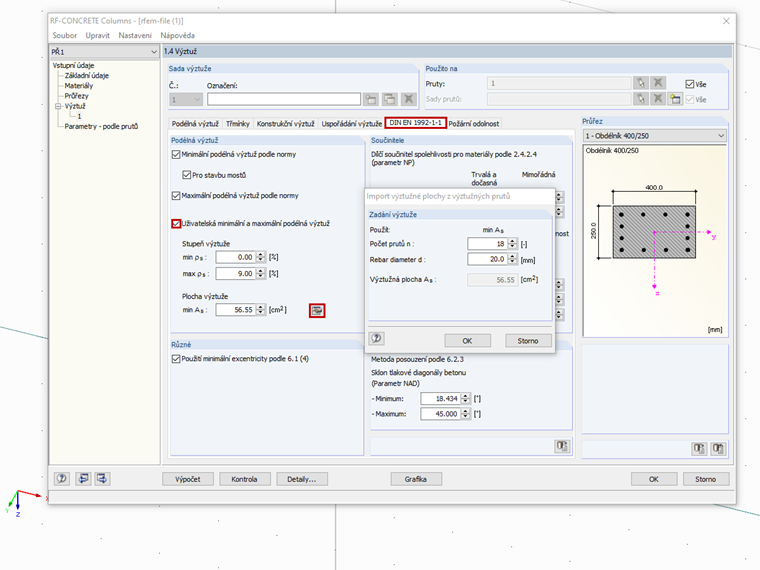This screenshot has width=760, height=570.
Task: Select Parametry - podle prutů in the tree
Action: (101, 127)
